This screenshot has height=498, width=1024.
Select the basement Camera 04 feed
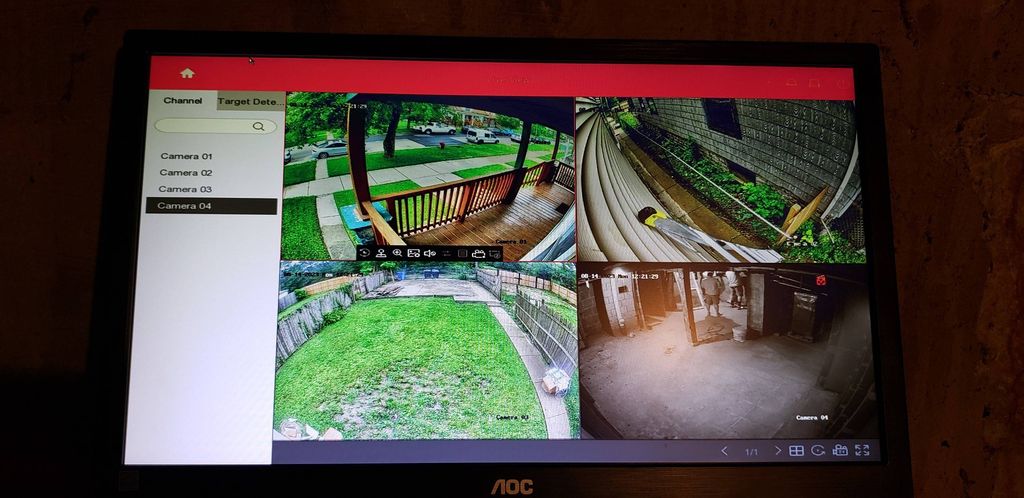(726, 351)
